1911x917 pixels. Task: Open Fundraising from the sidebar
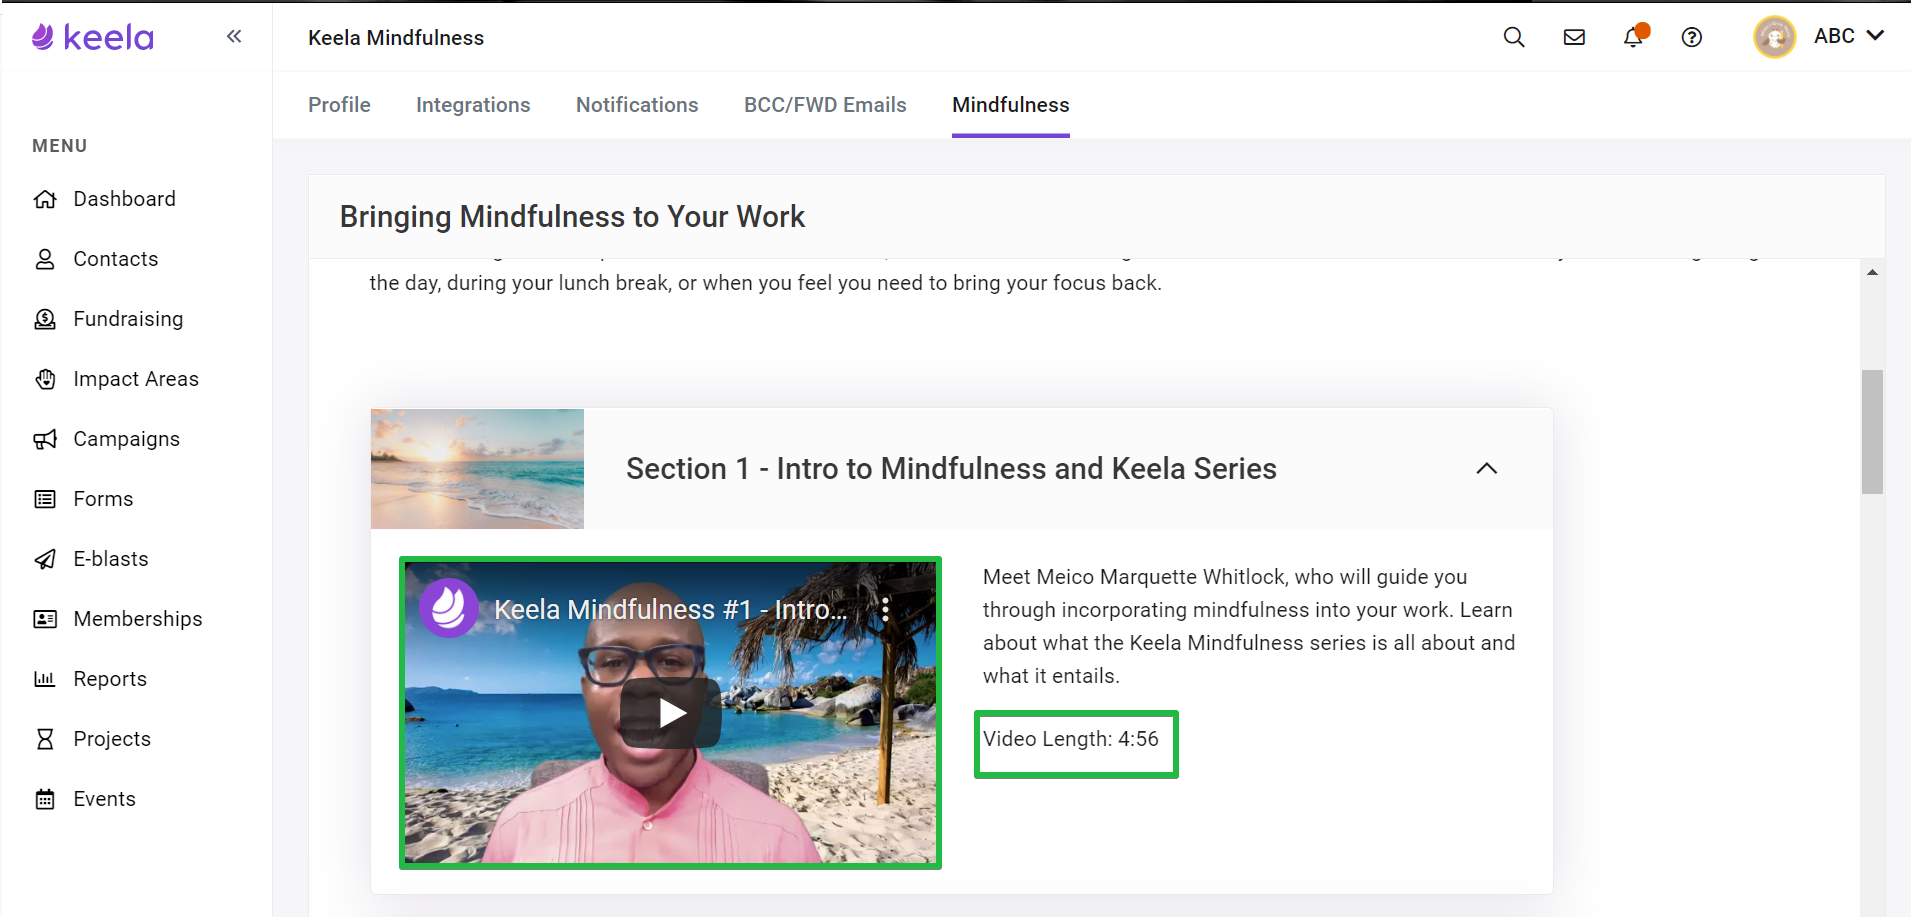pyautogui.click(x=128, y=319)
